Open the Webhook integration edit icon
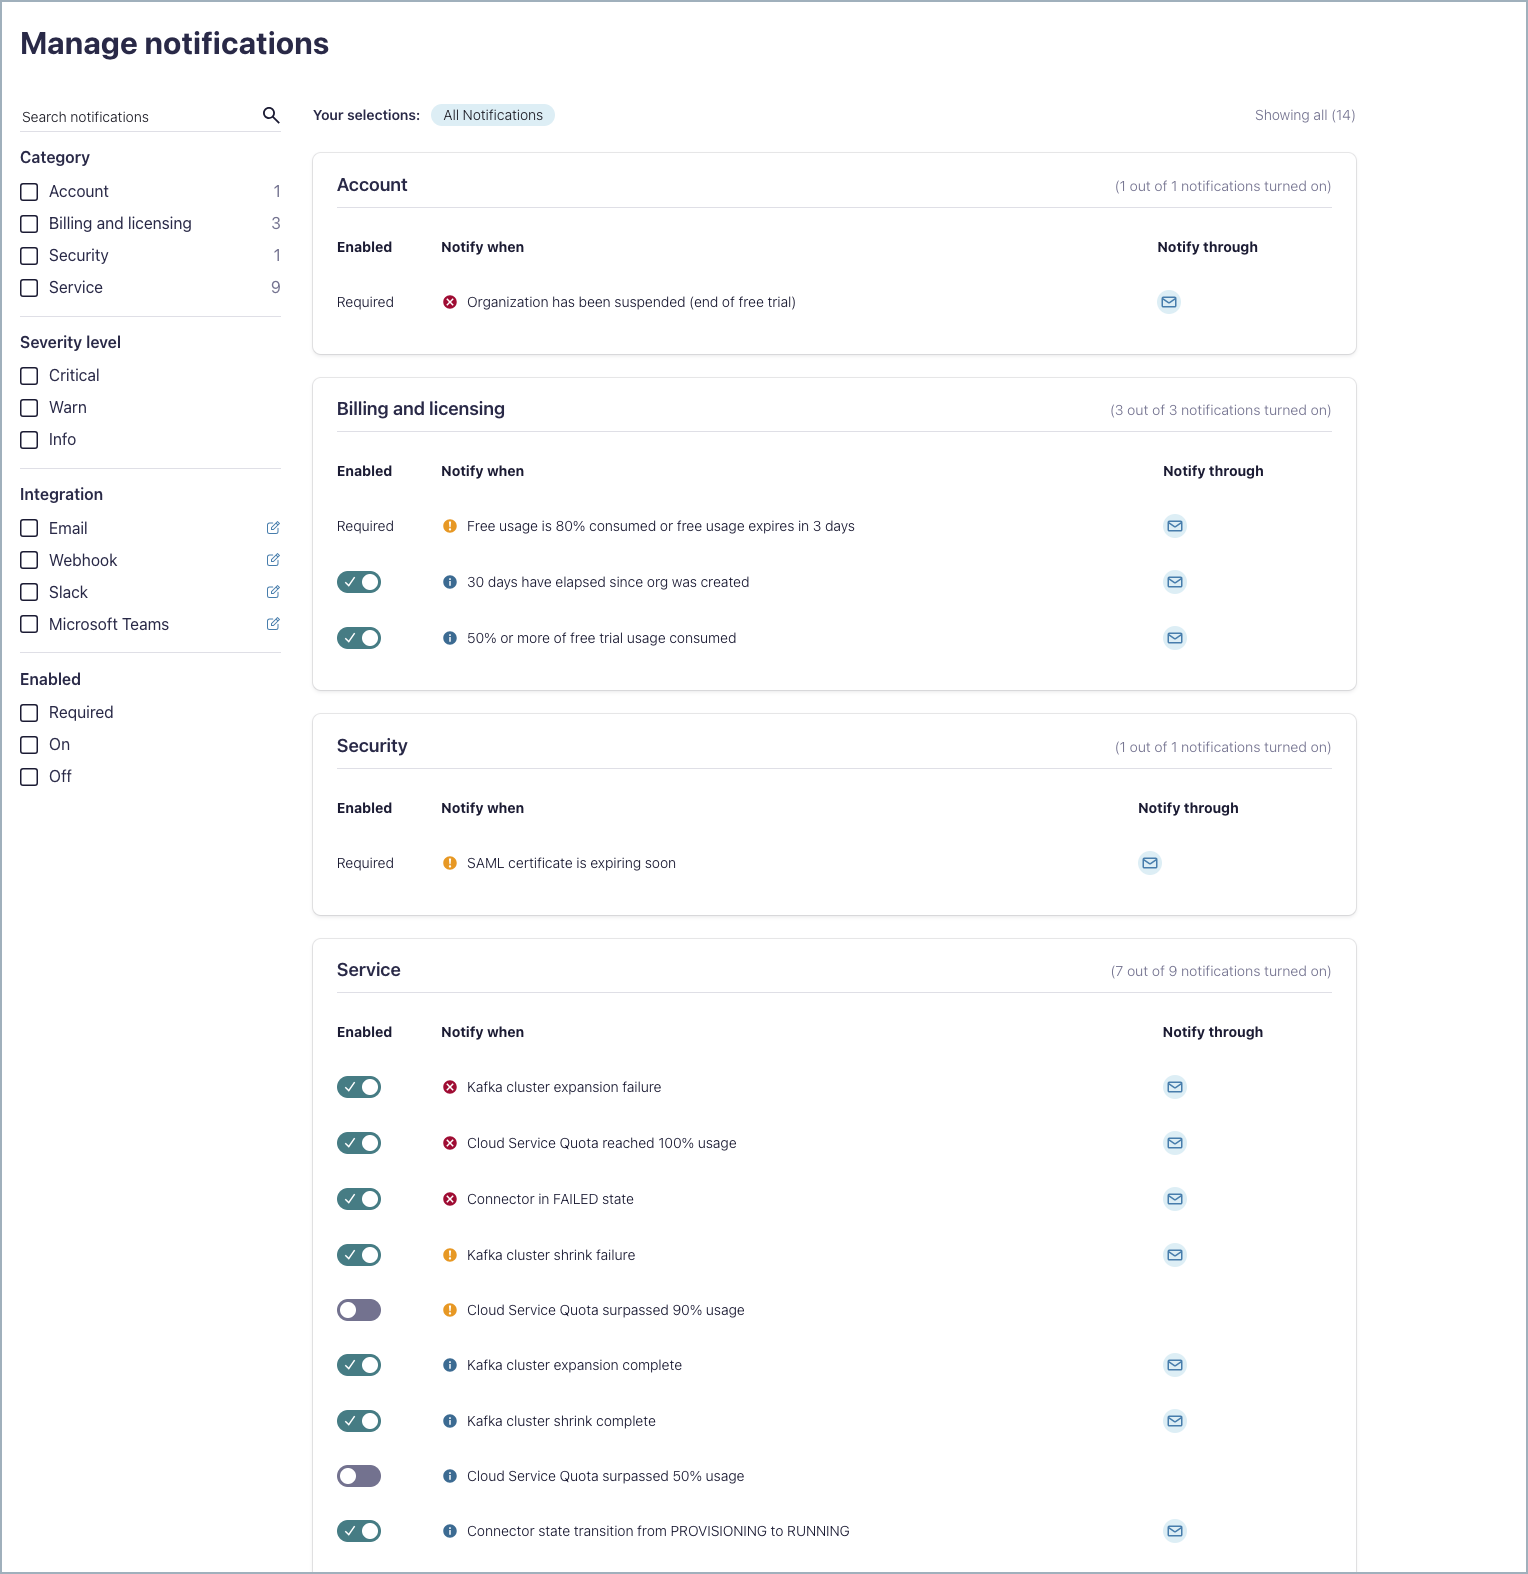 pyautogui.click(x=273, y=560)
